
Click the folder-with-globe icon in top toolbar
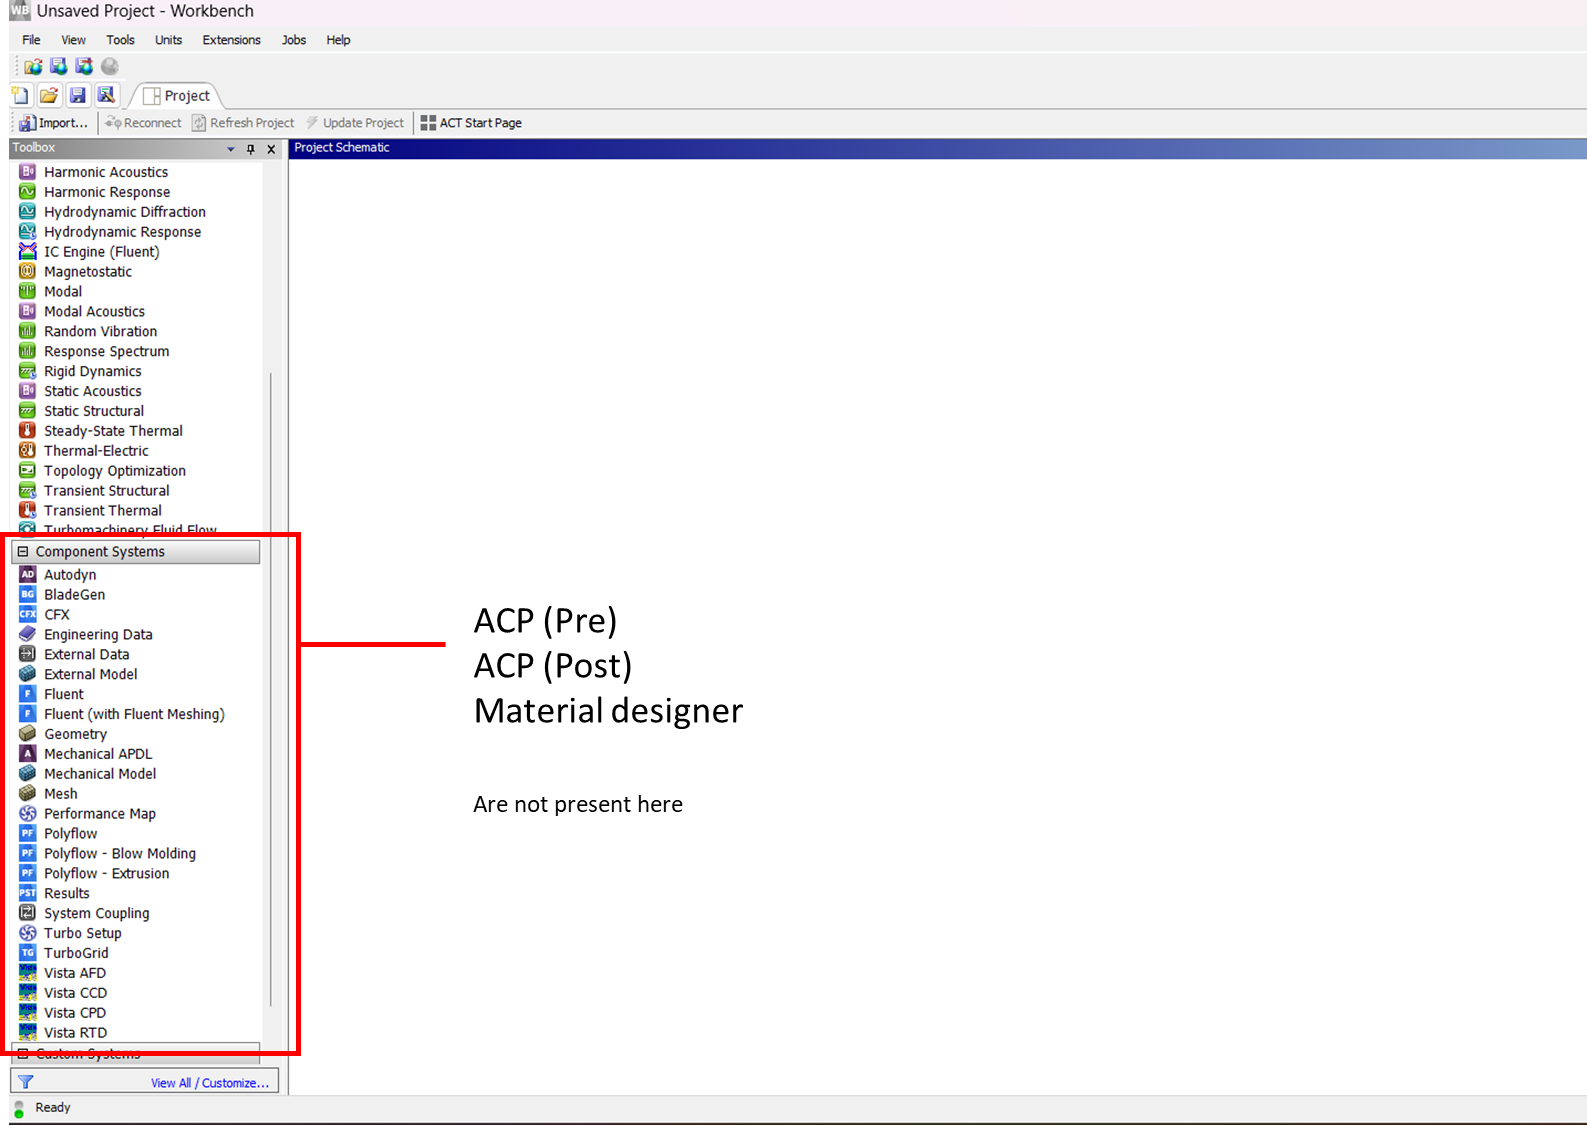point(34,66)
